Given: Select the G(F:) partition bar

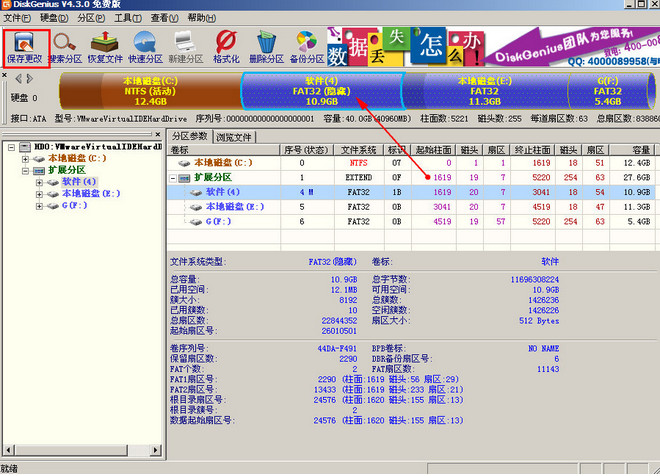Looking at the screenshot, I should [608, 91].
